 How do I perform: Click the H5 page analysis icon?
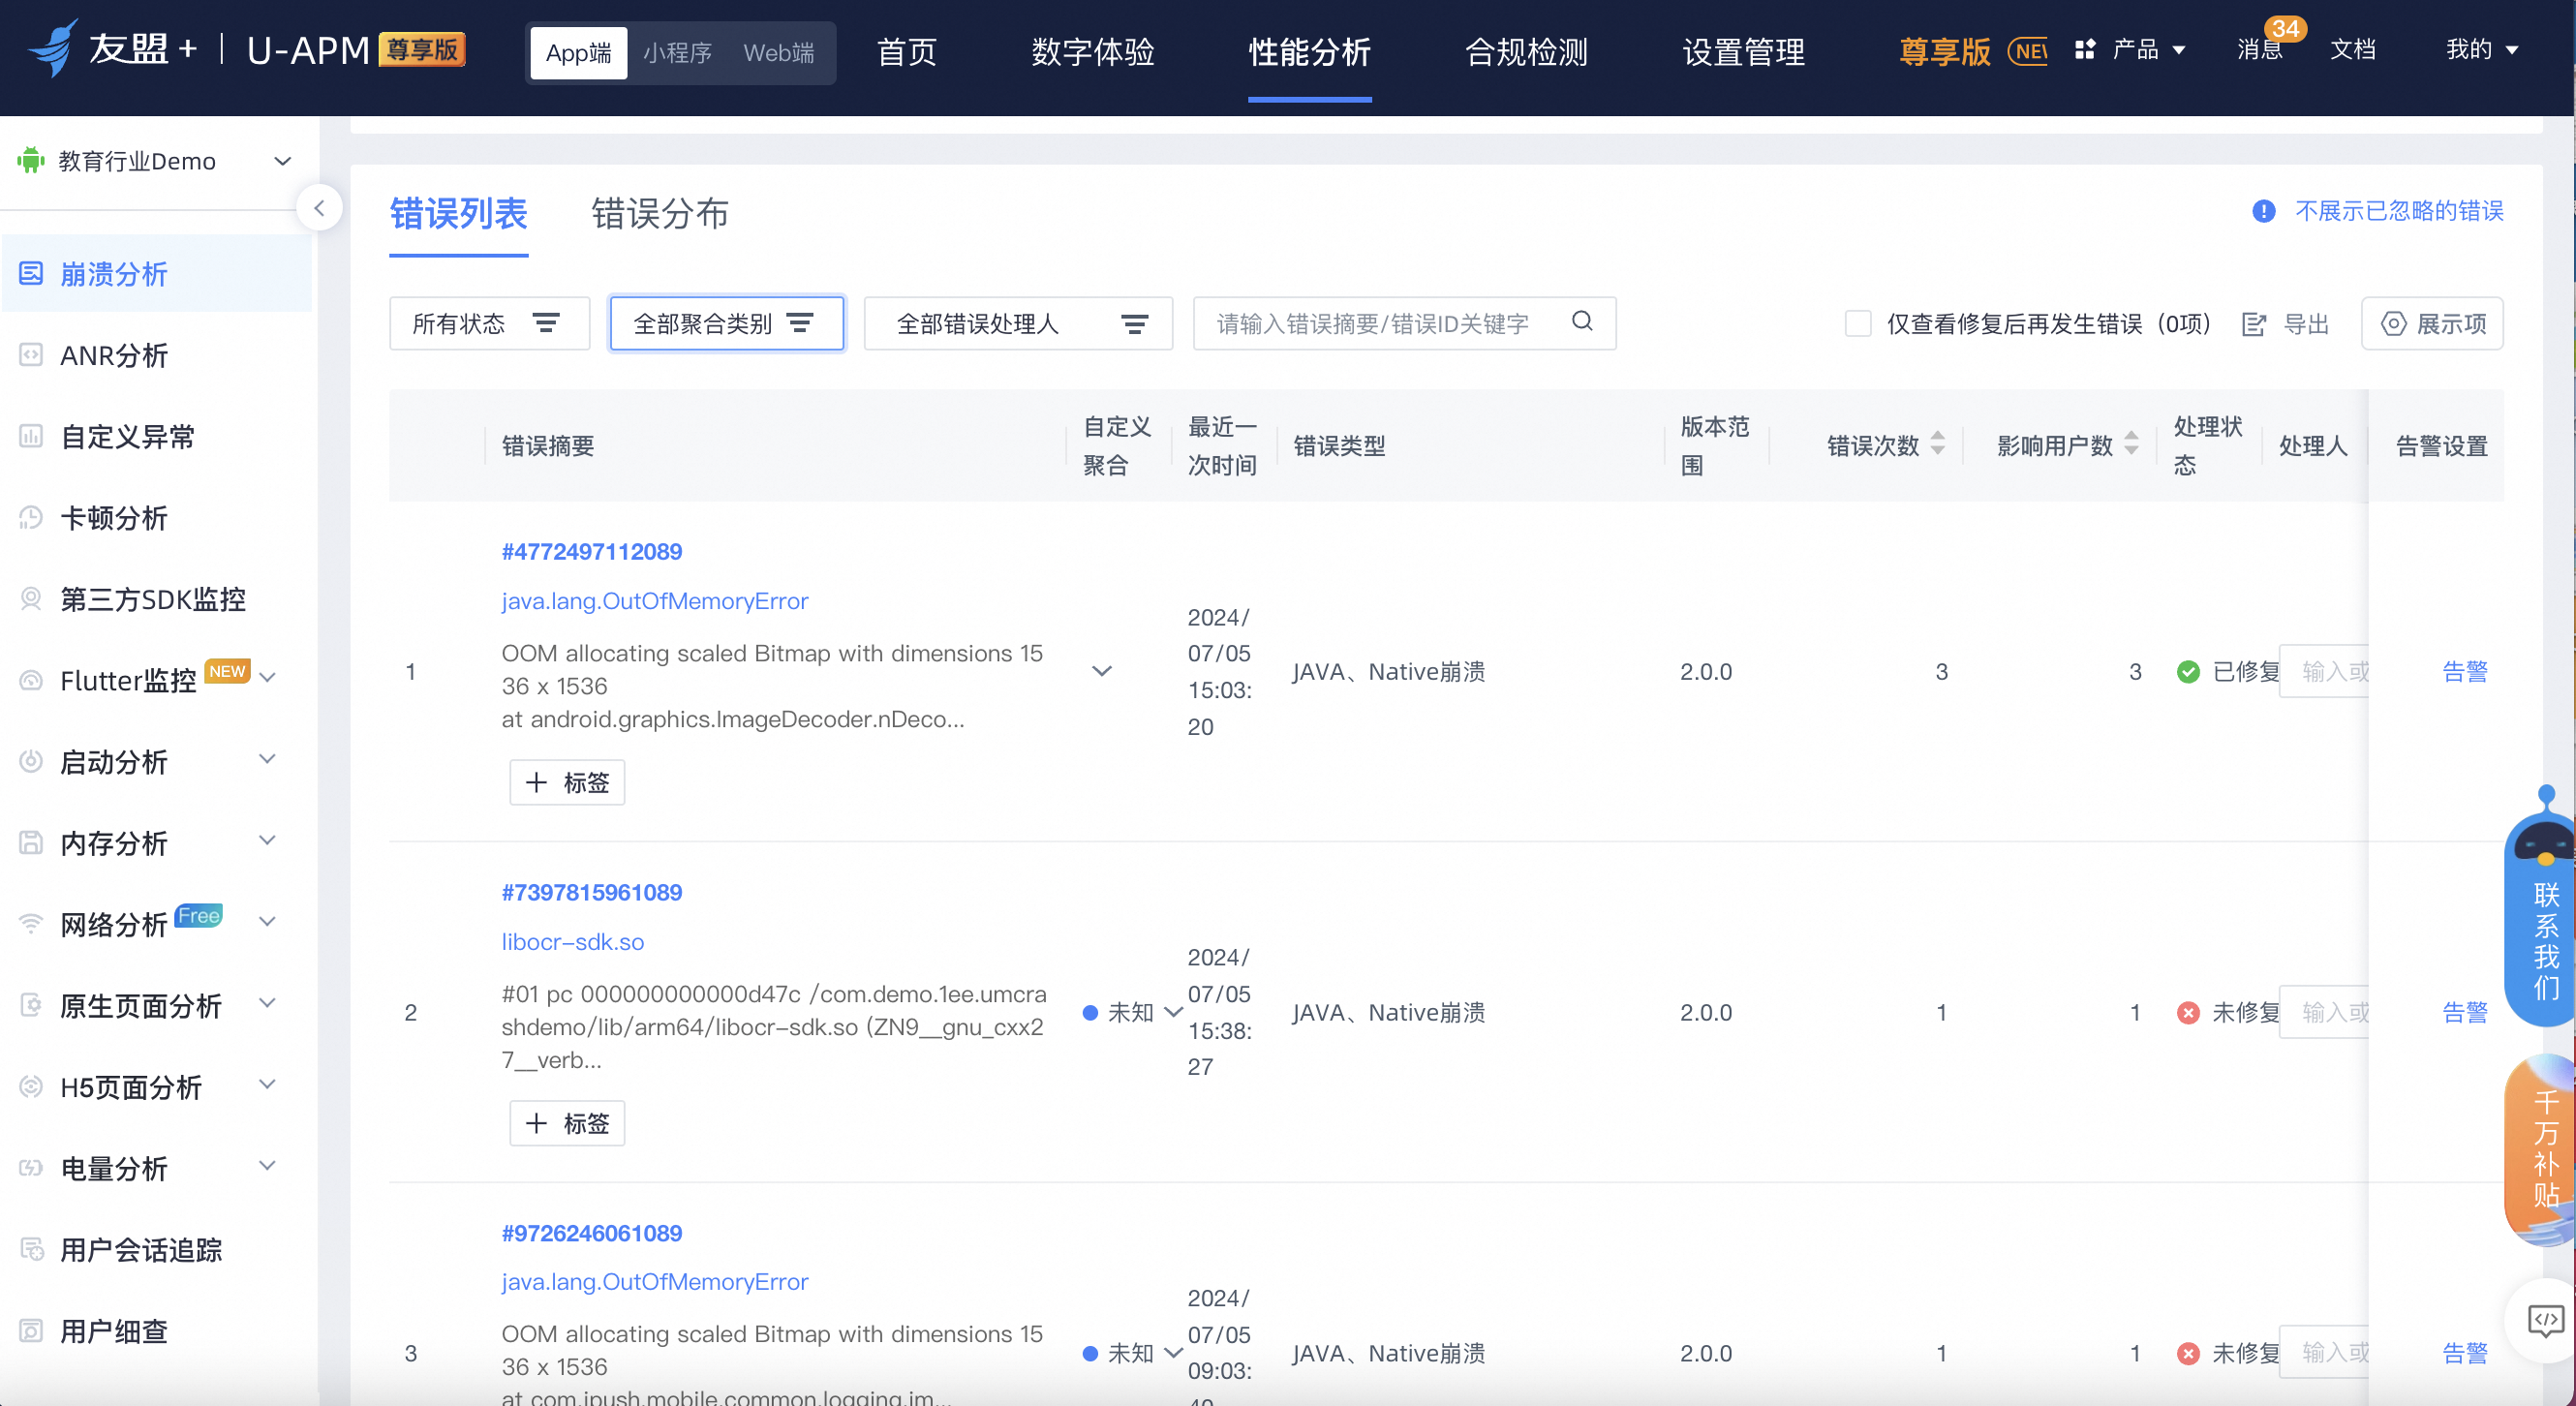[31, 1087]
